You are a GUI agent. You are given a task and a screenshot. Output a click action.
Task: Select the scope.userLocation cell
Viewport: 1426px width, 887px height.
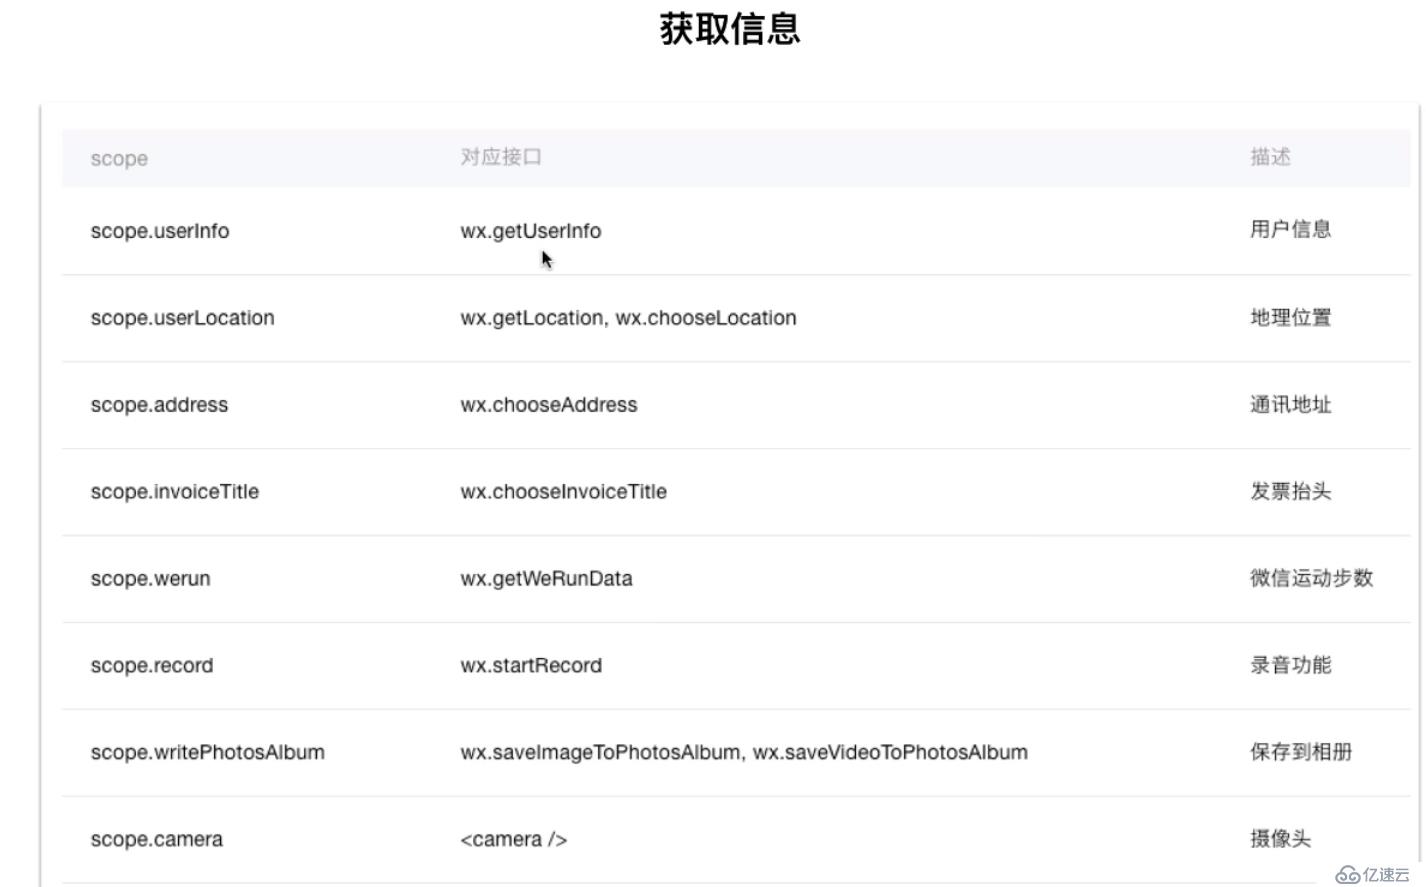(182, 318)
